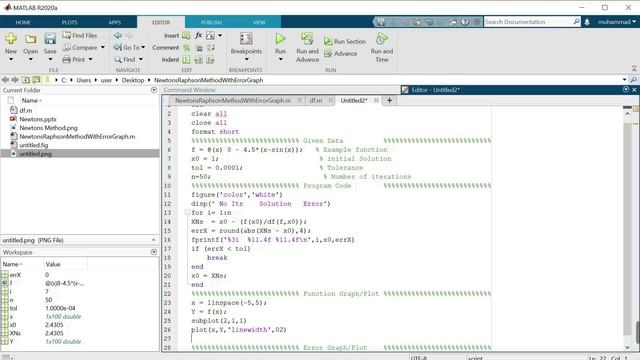
Task: Open the Breakpoints dropdown arrow
Action: [246, 60]
